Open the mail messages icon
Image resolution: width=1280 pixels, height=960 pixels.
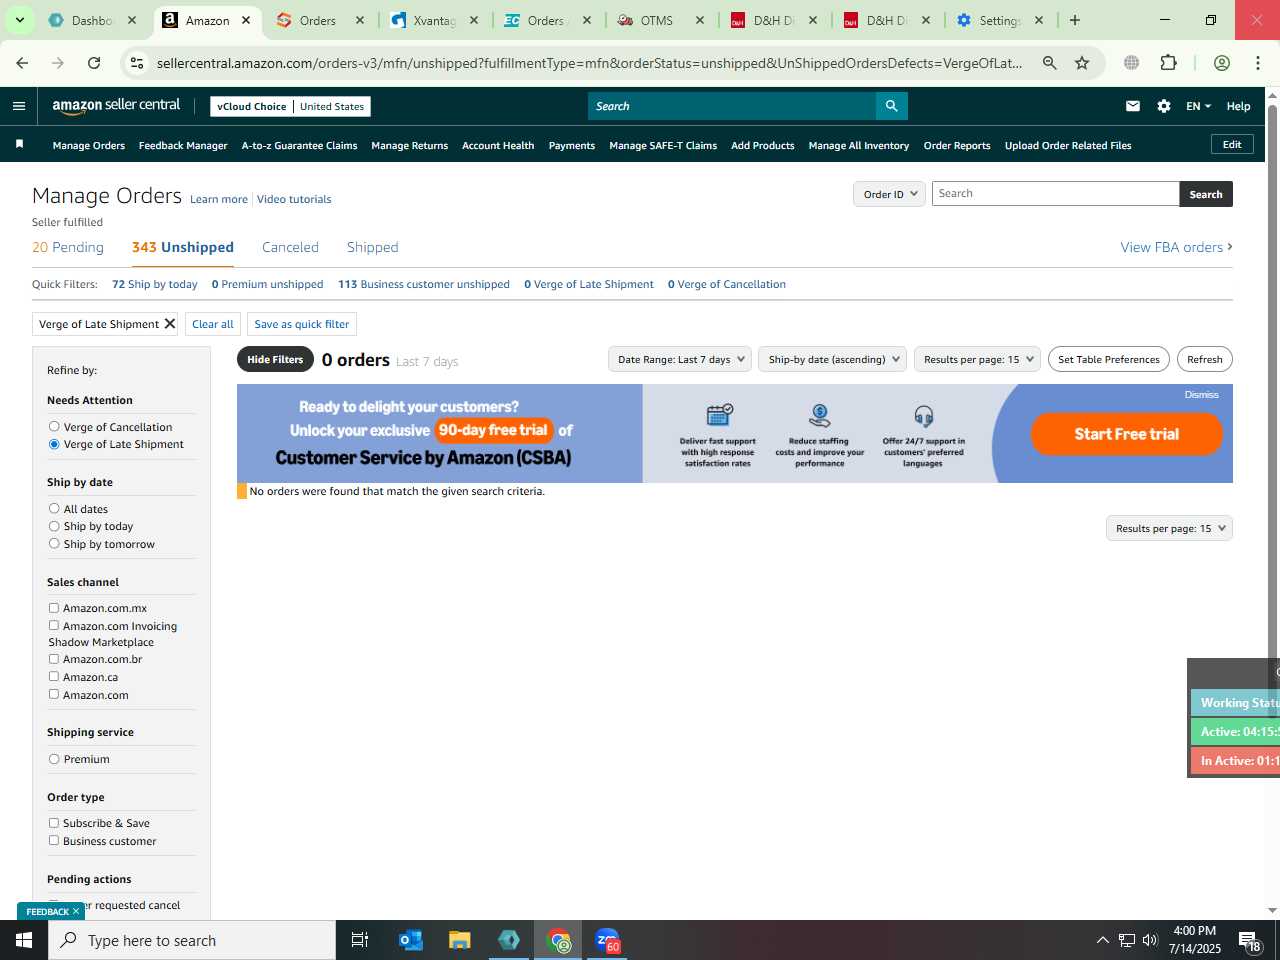click(1133, 106)
